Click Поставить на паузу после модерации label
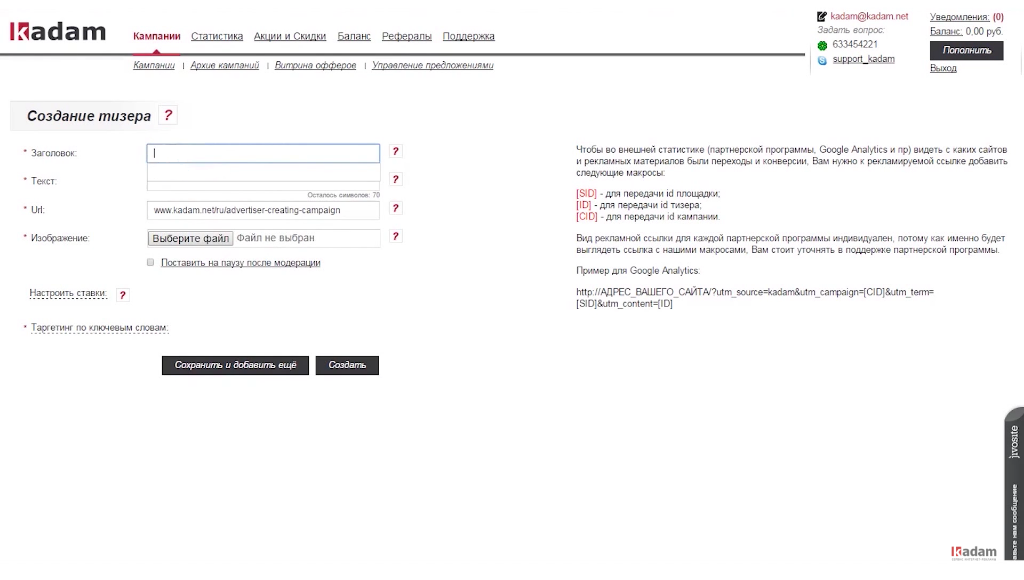Screen dimensions: 1024x580 tap(240, 263)
